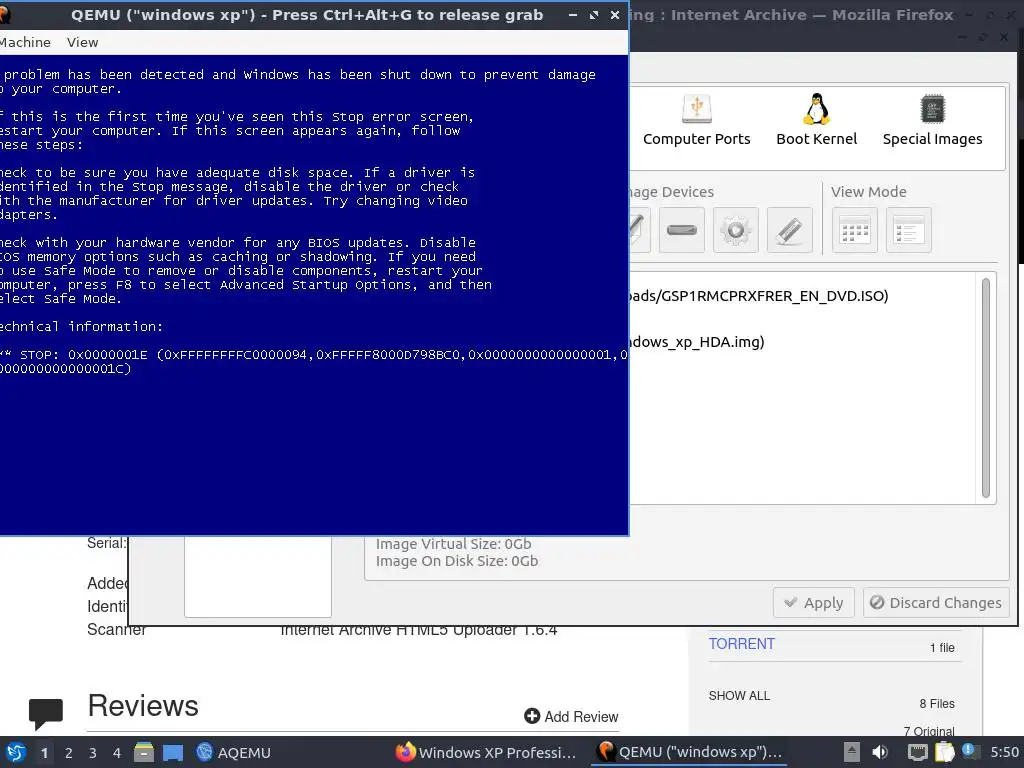Select the windows_xp_HDA.img device entry

(x=697, y=342)
